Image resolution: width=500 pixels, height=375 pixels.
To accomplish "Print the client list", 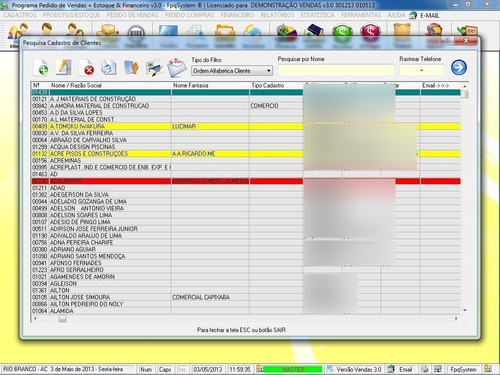I will [108, 68].
